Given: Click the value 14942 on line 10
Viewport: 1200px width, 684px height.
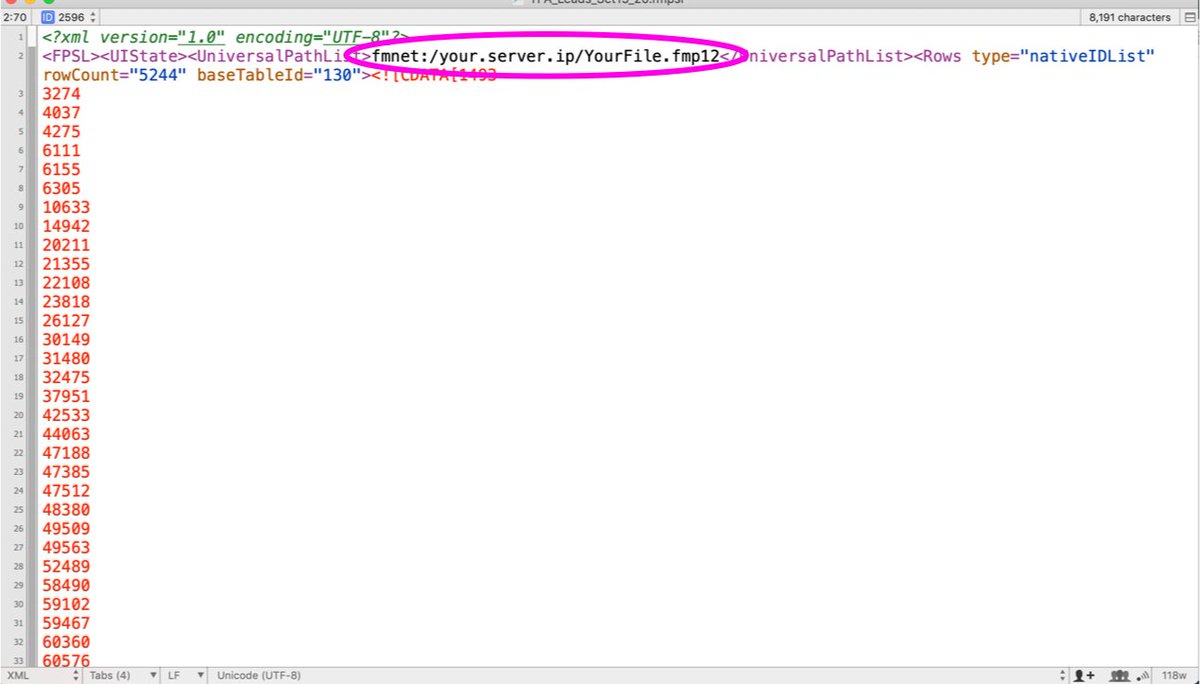Looking at the screenshot, I should 67,226.
